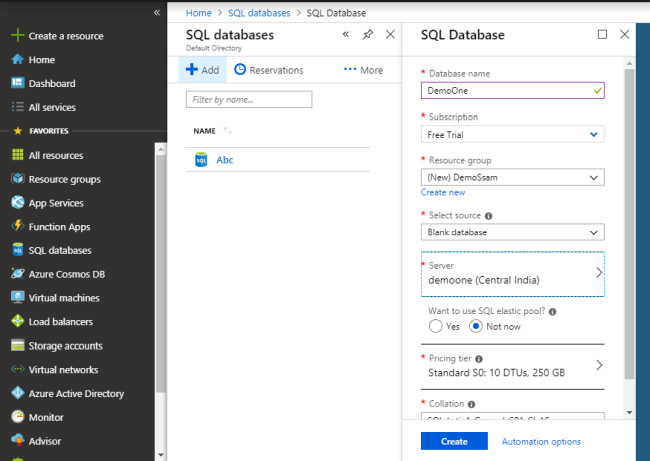Click the Filter by name field
650x461 pixels.
249,99
